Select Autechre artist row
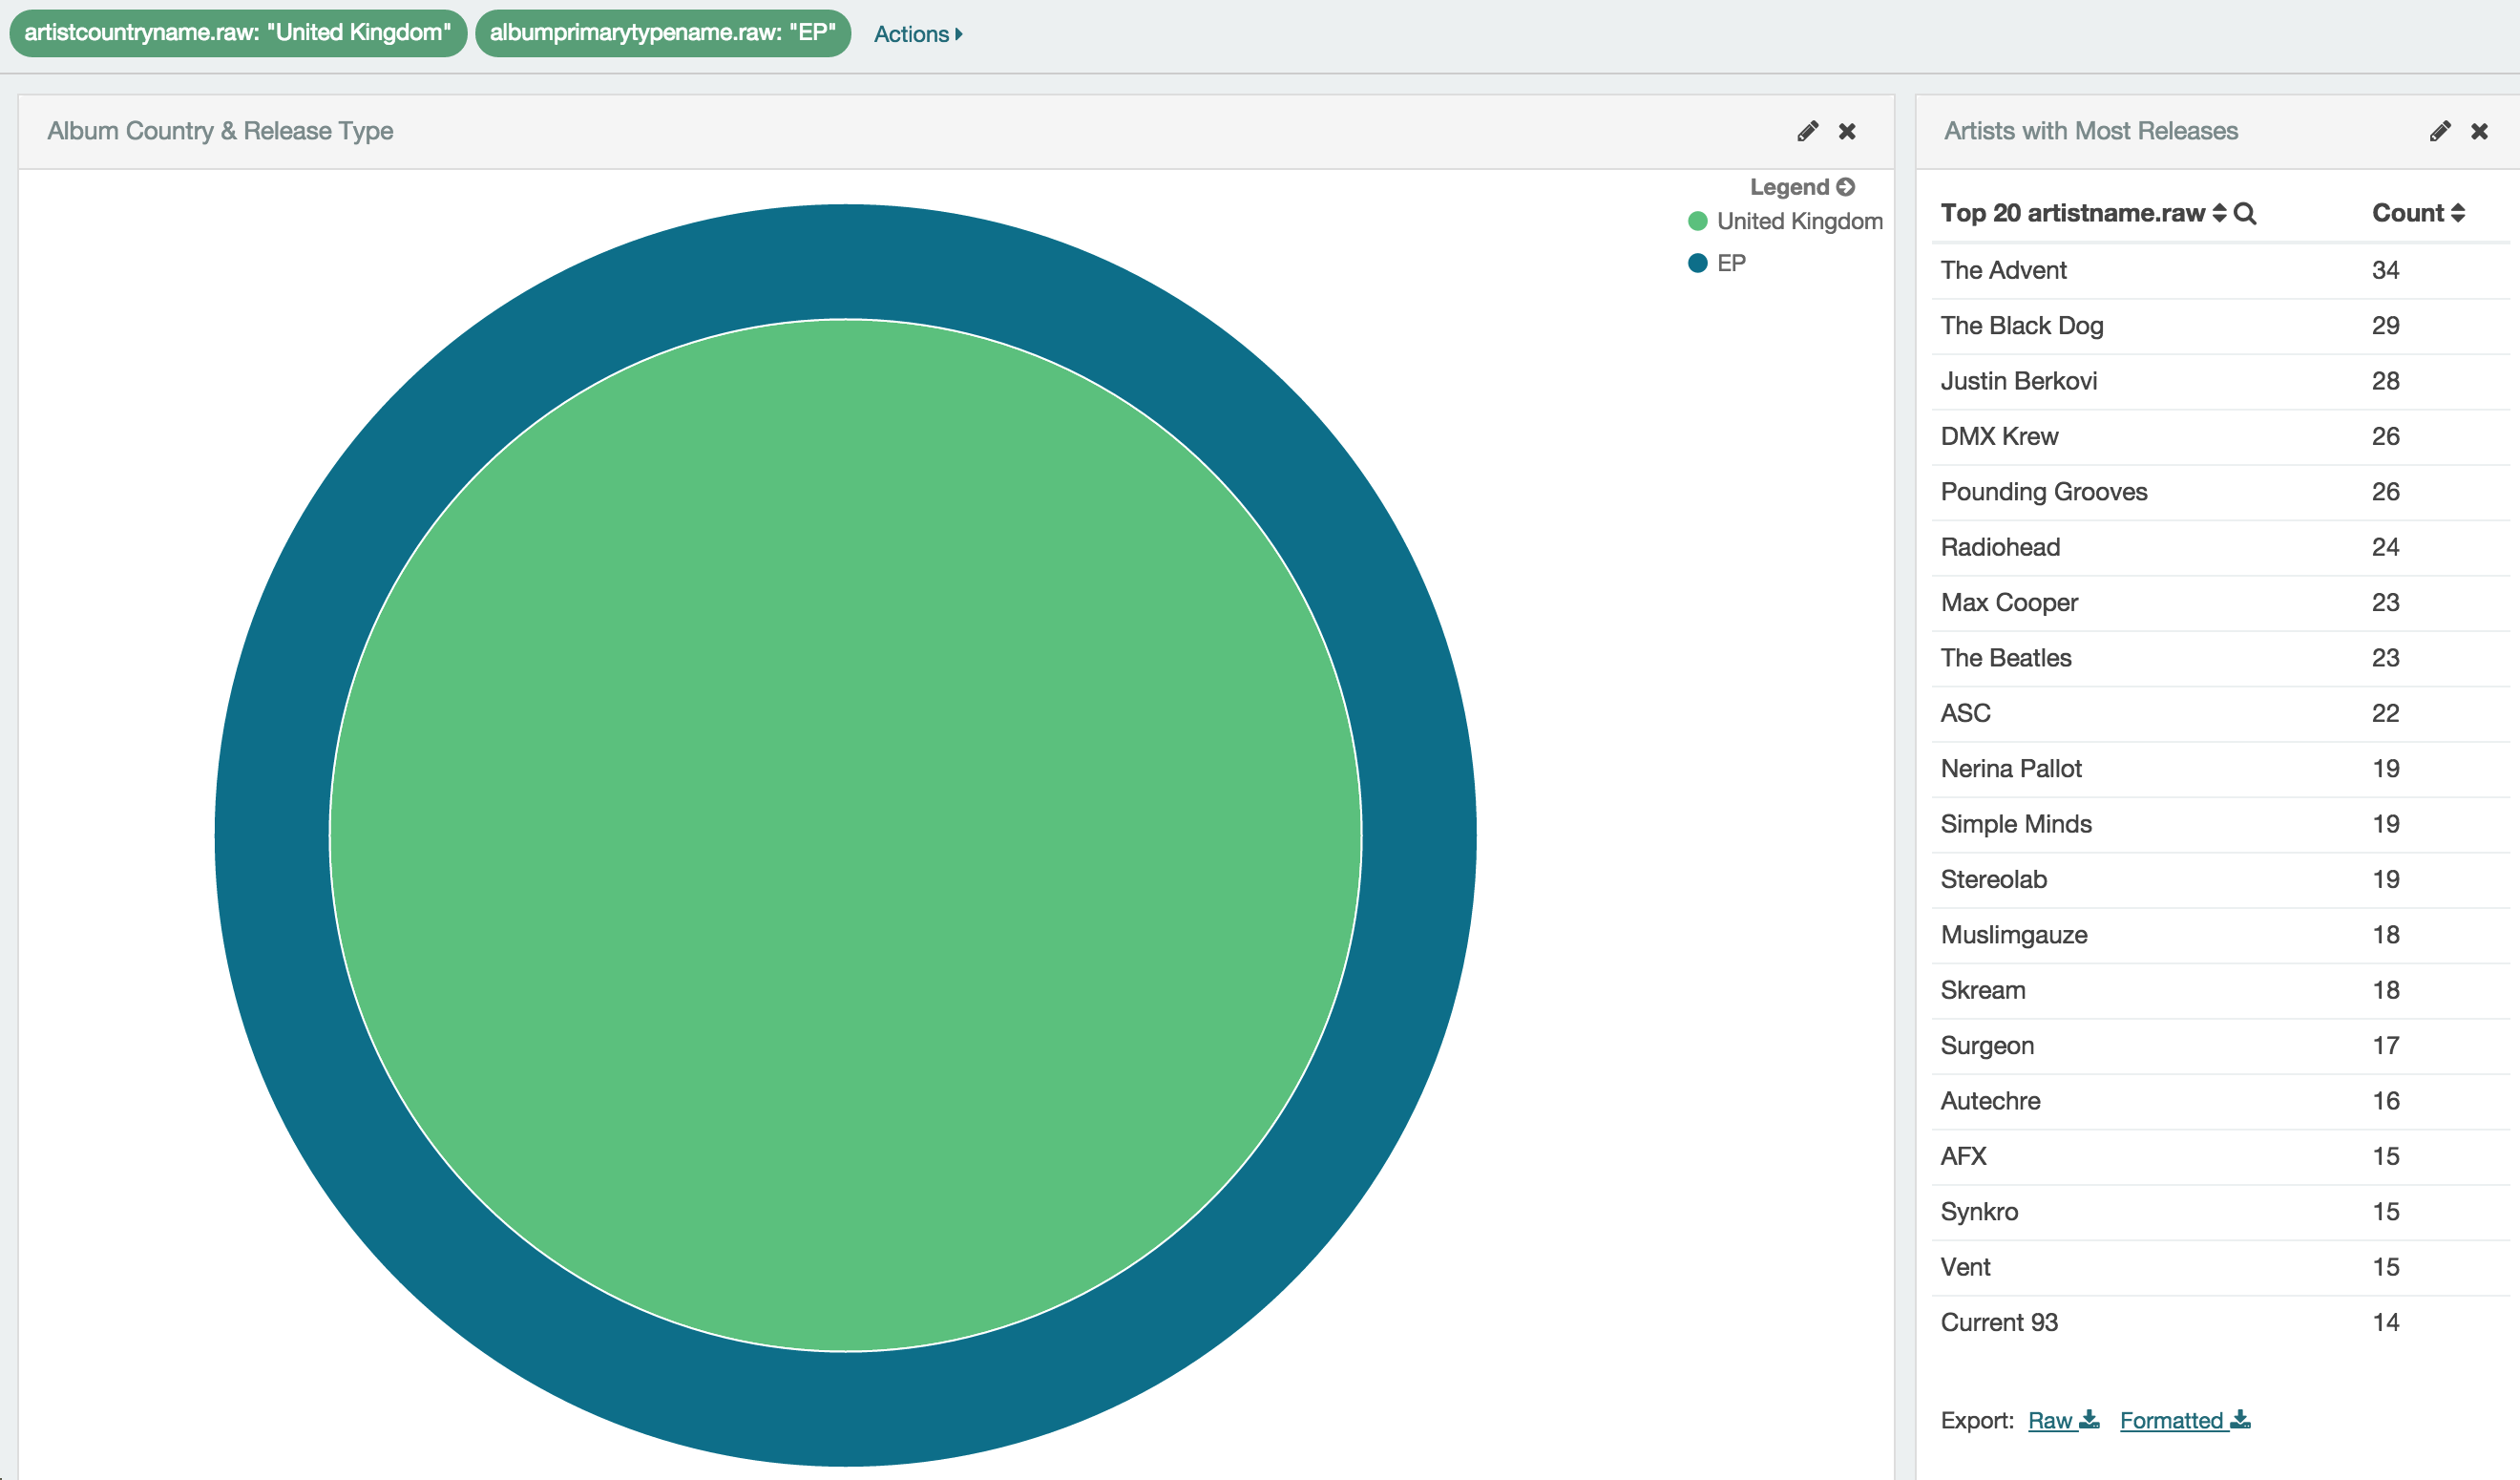The width and height of the screenshot is (2520, 1480). pyautogui.click(x=2220, y=1101)
